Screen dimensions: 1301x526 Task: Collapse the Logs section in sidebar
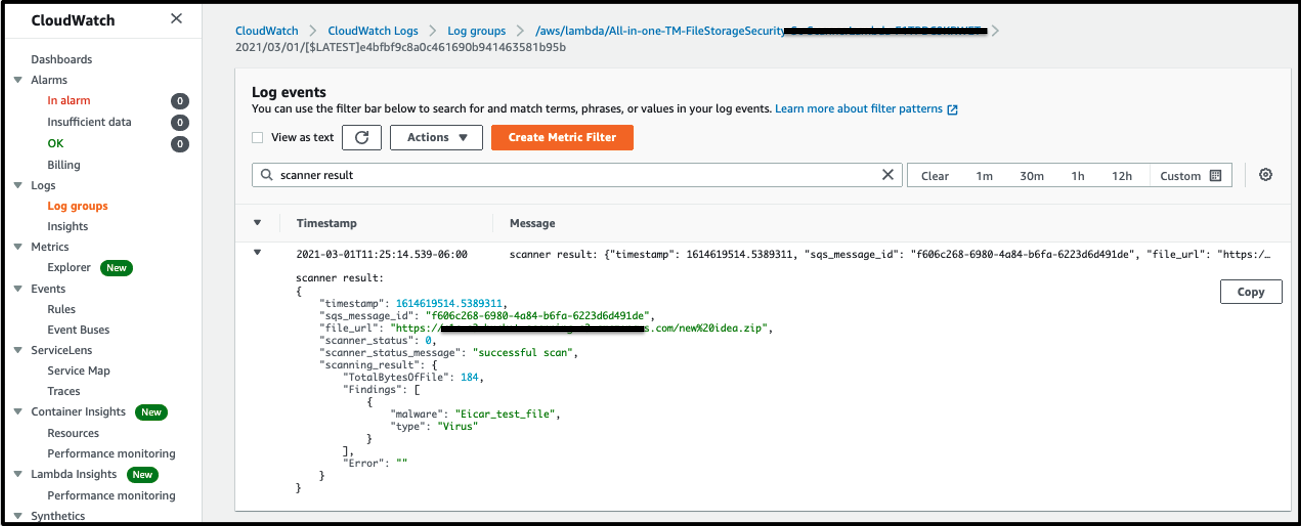click(18, 185)
